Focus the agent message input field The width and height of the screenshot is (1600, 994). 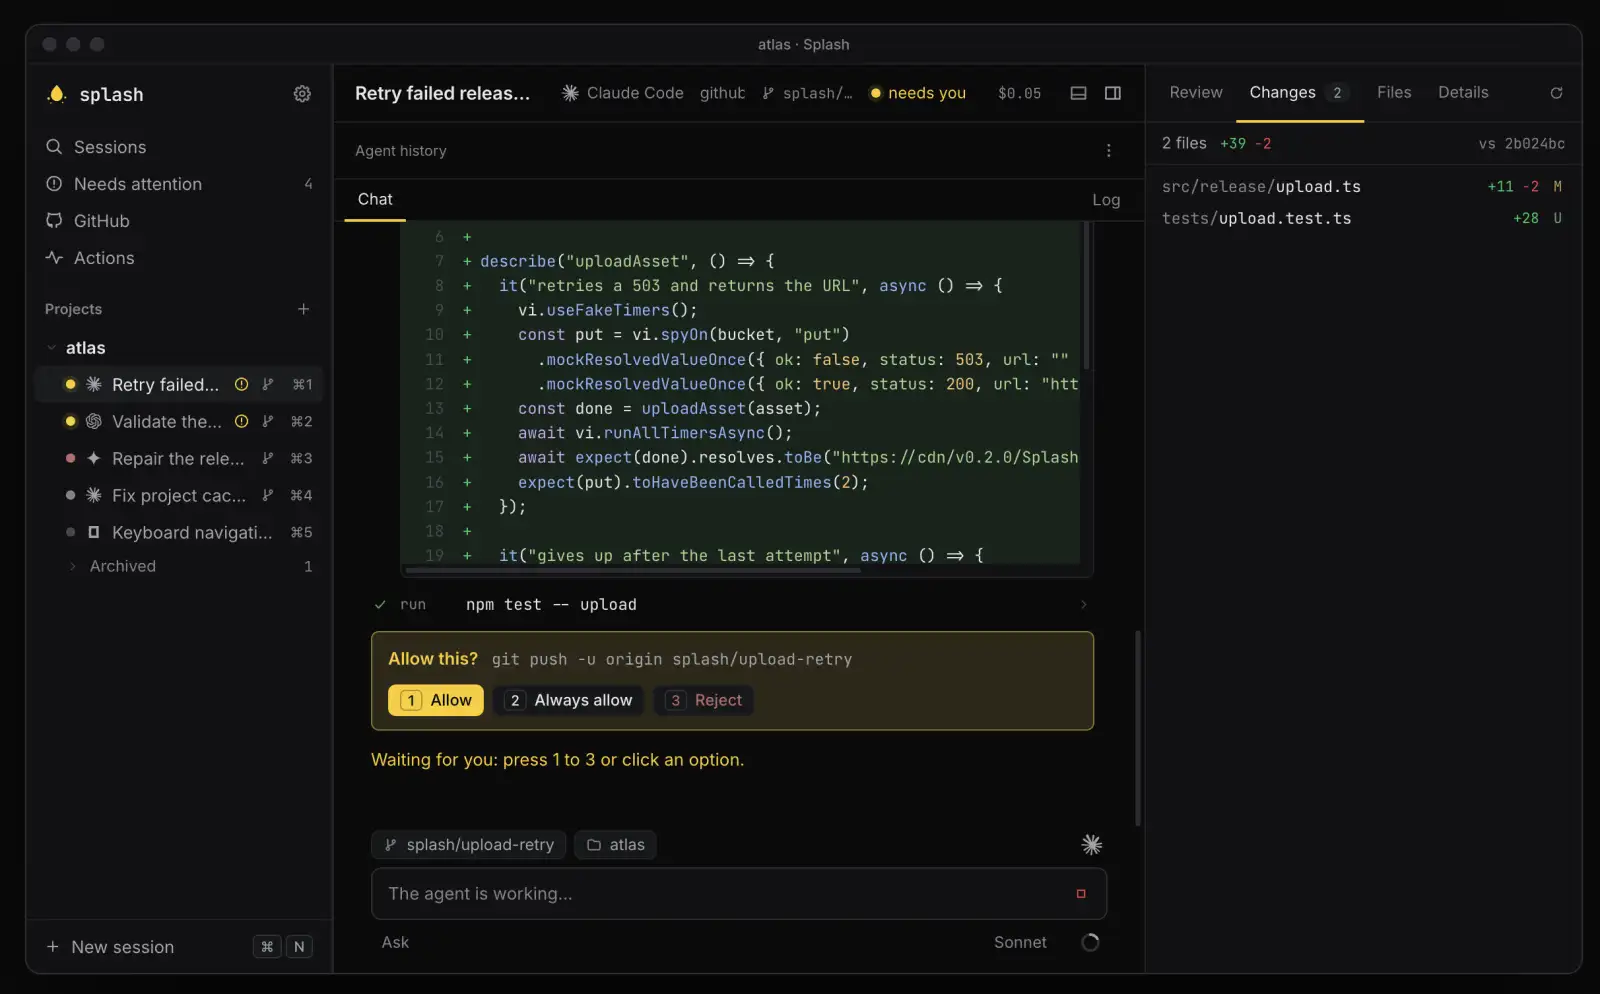pyautogui.click(x=739, y=894)
